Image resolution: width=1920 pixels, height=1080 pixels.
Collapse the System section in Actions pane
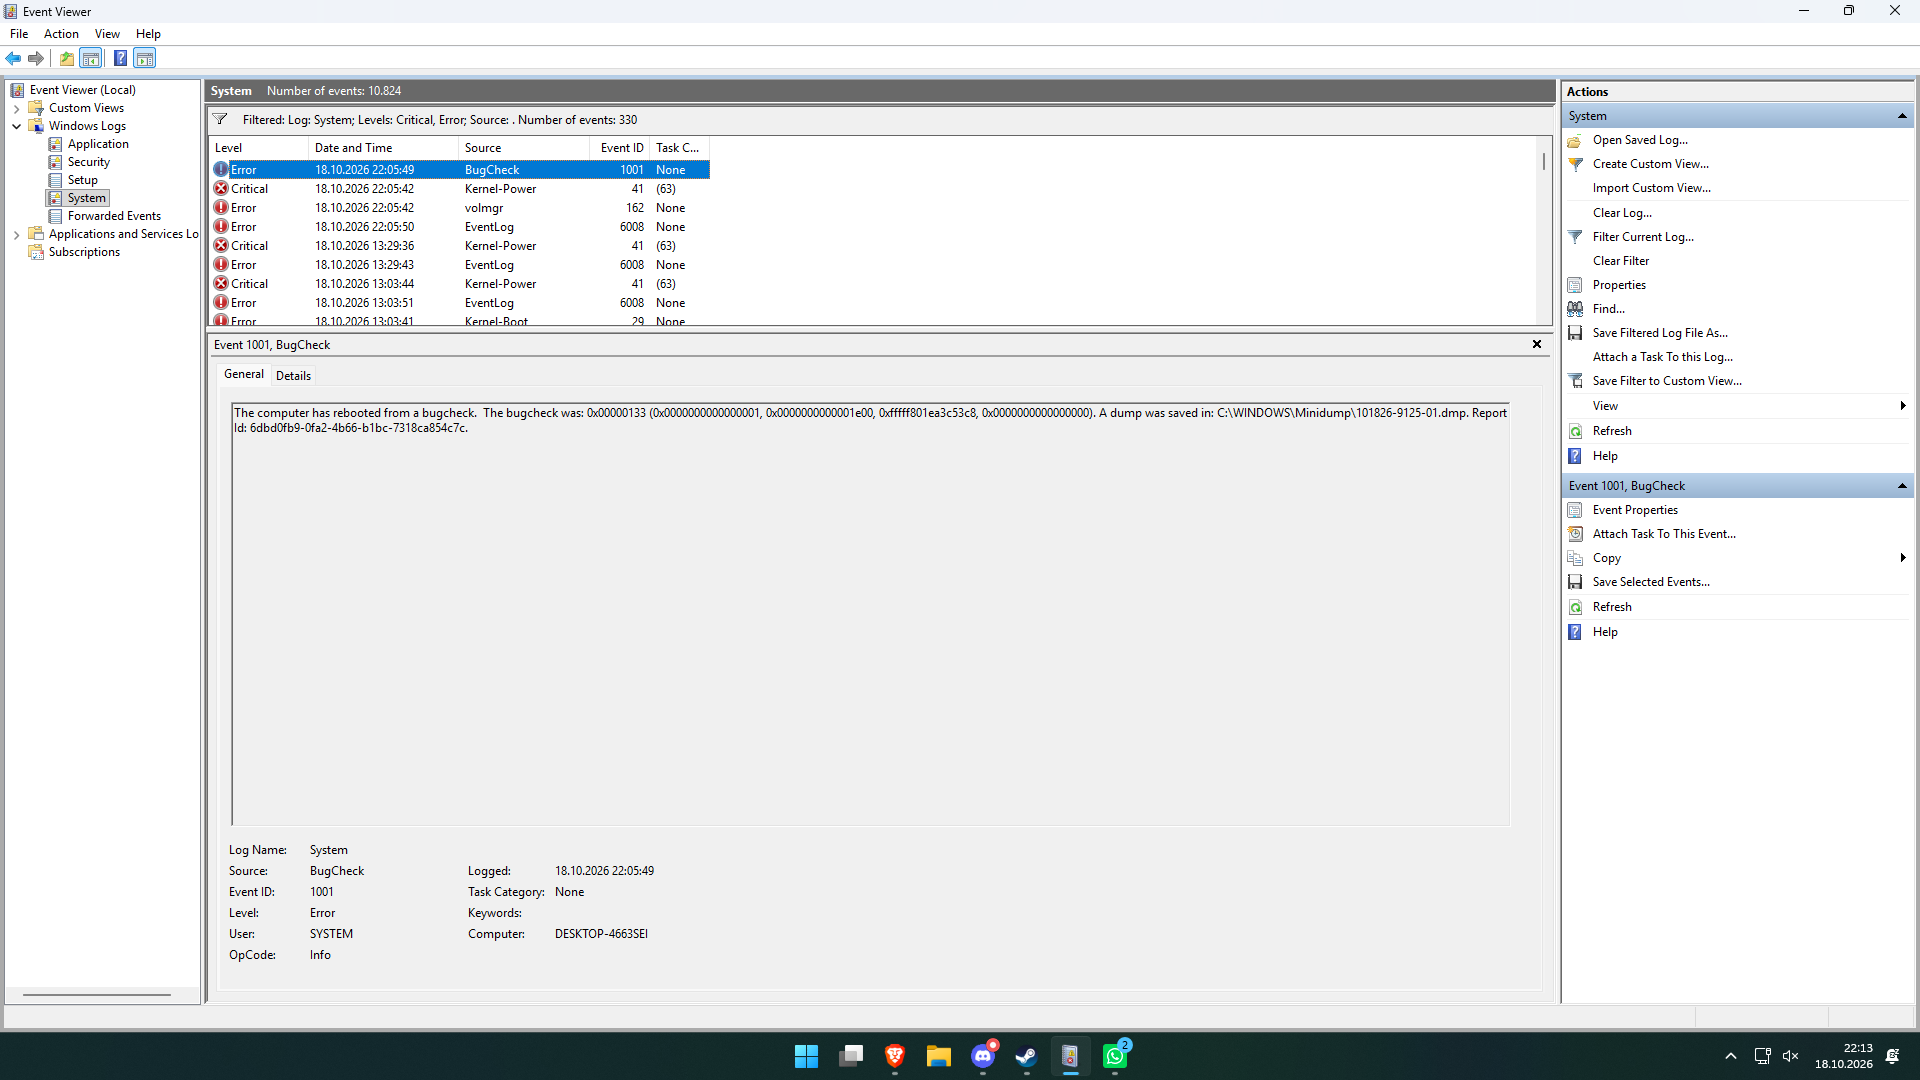tap(1902, 116)
